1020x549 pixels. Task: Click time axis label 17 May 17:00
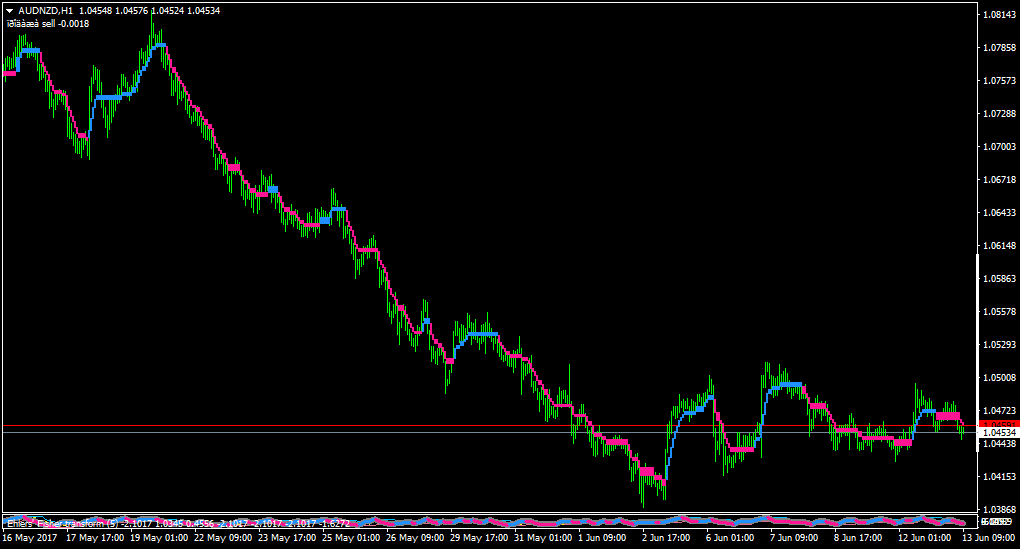95,538
